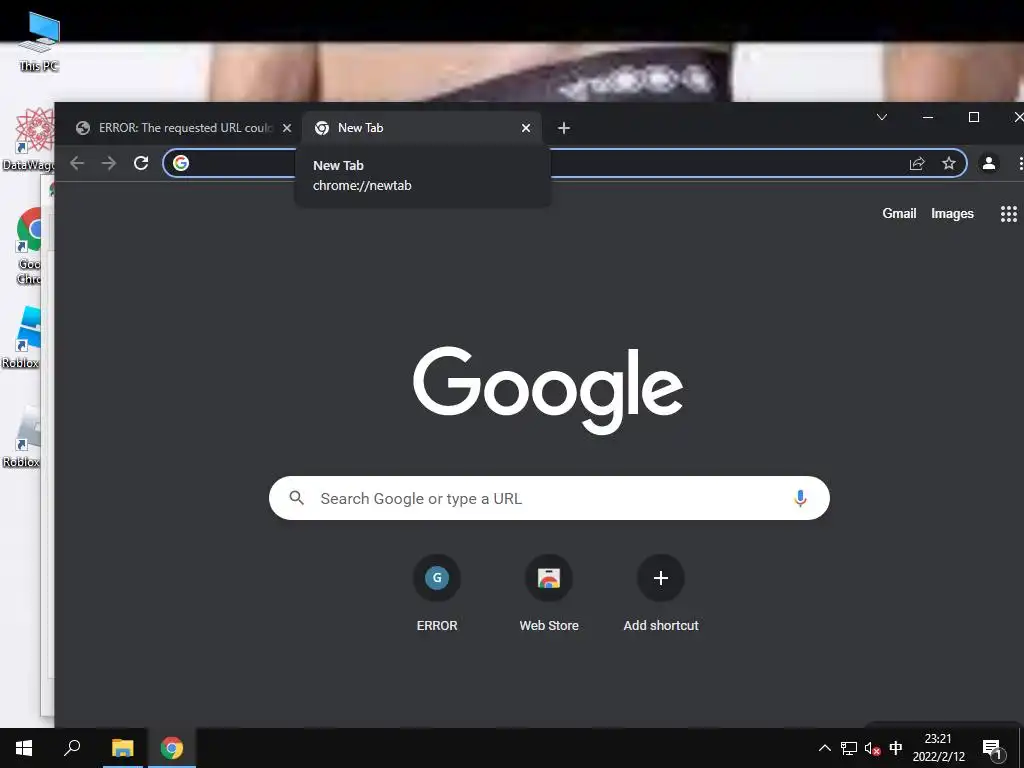
Task: Open the Chrome profile avatar menu
Action: pyautogui.click(x=989, y=163)
